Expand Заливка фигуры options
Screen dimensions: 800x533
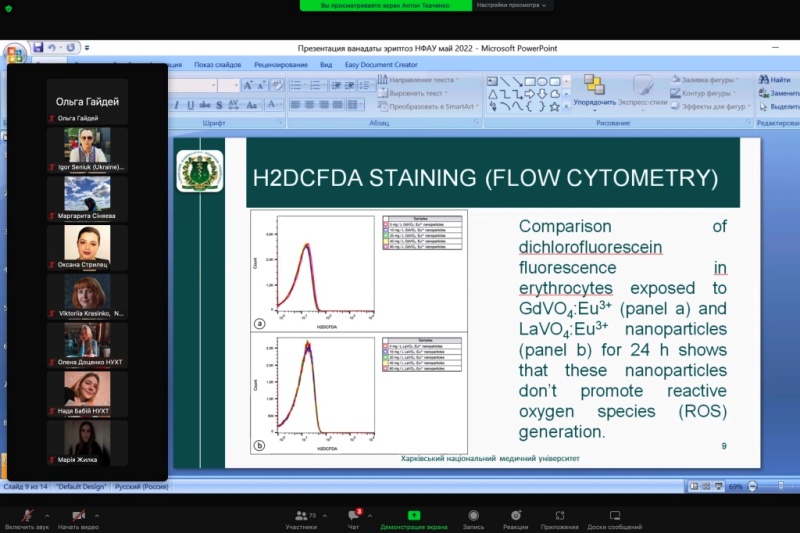click(705, 80)
